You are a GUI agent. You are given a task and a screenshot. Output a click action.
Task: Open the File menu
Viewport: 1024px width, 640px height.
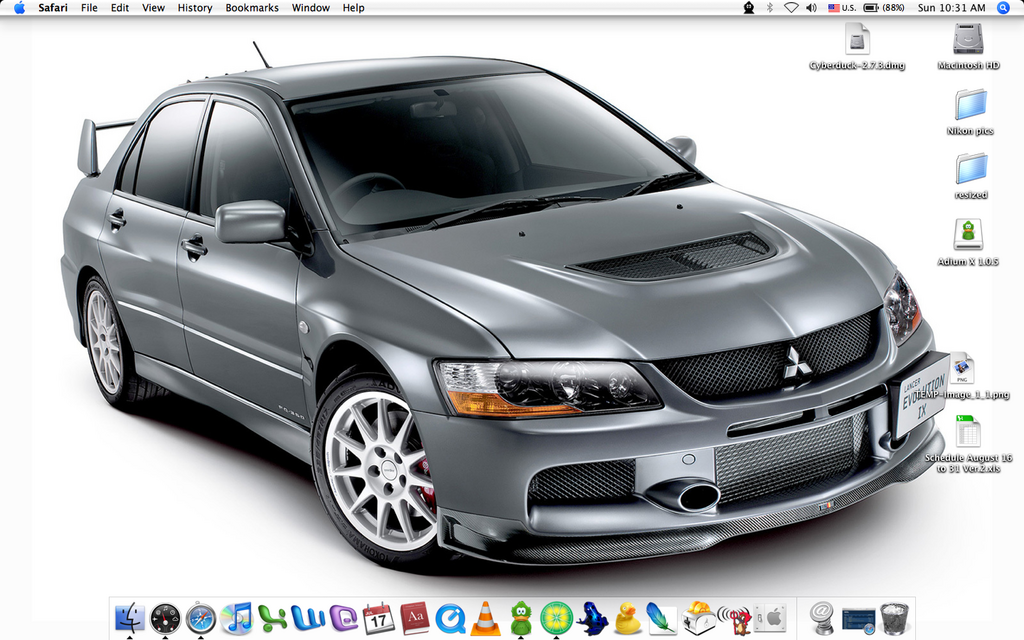coord(89,8)
